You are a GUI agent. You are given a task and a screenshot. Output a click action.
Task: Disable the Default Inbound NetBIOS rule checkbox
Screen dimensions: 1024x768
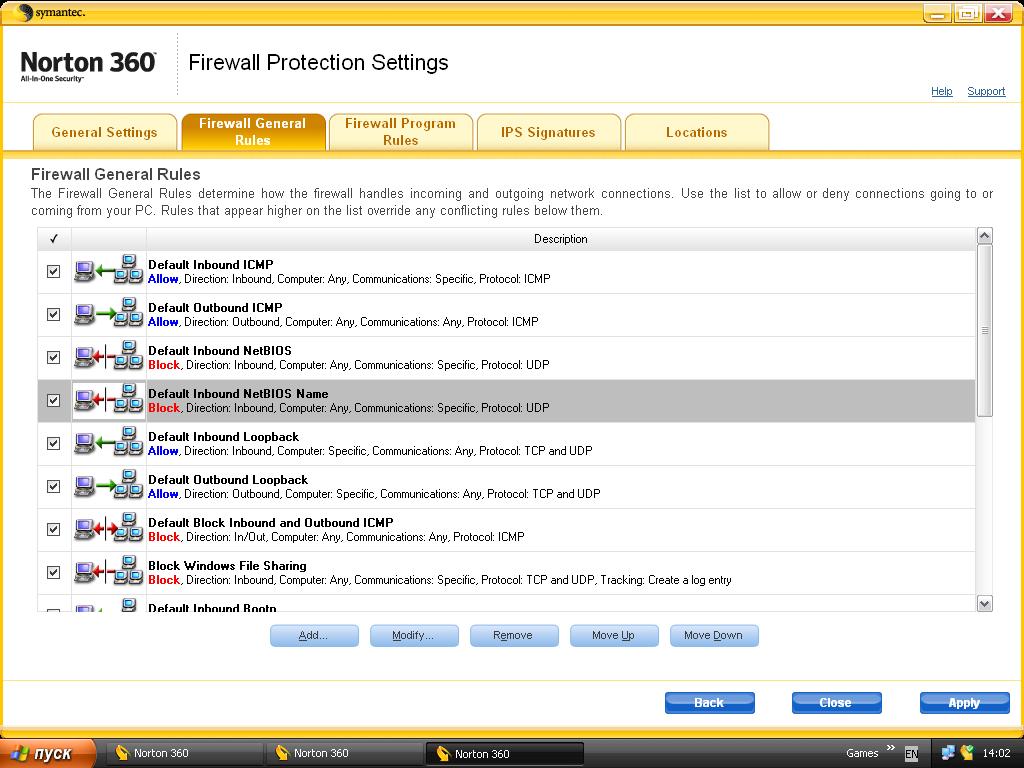[54, 357]
